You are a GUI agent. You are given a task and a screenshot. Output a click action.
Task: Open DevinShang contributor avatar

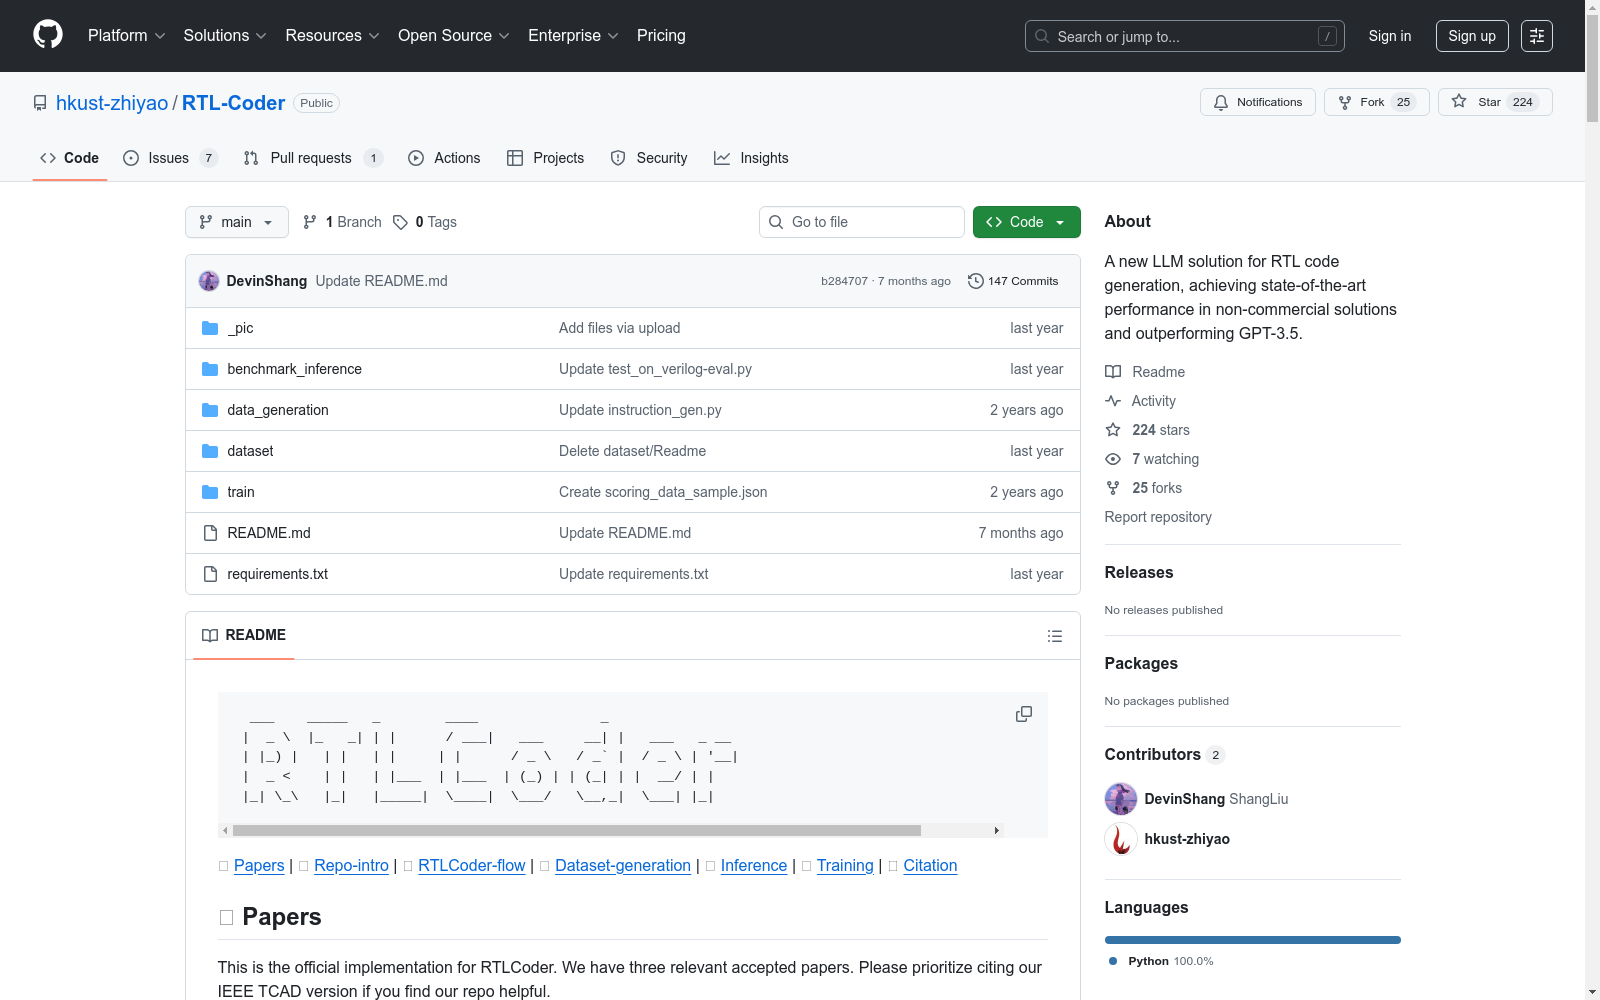point(1121,799)
